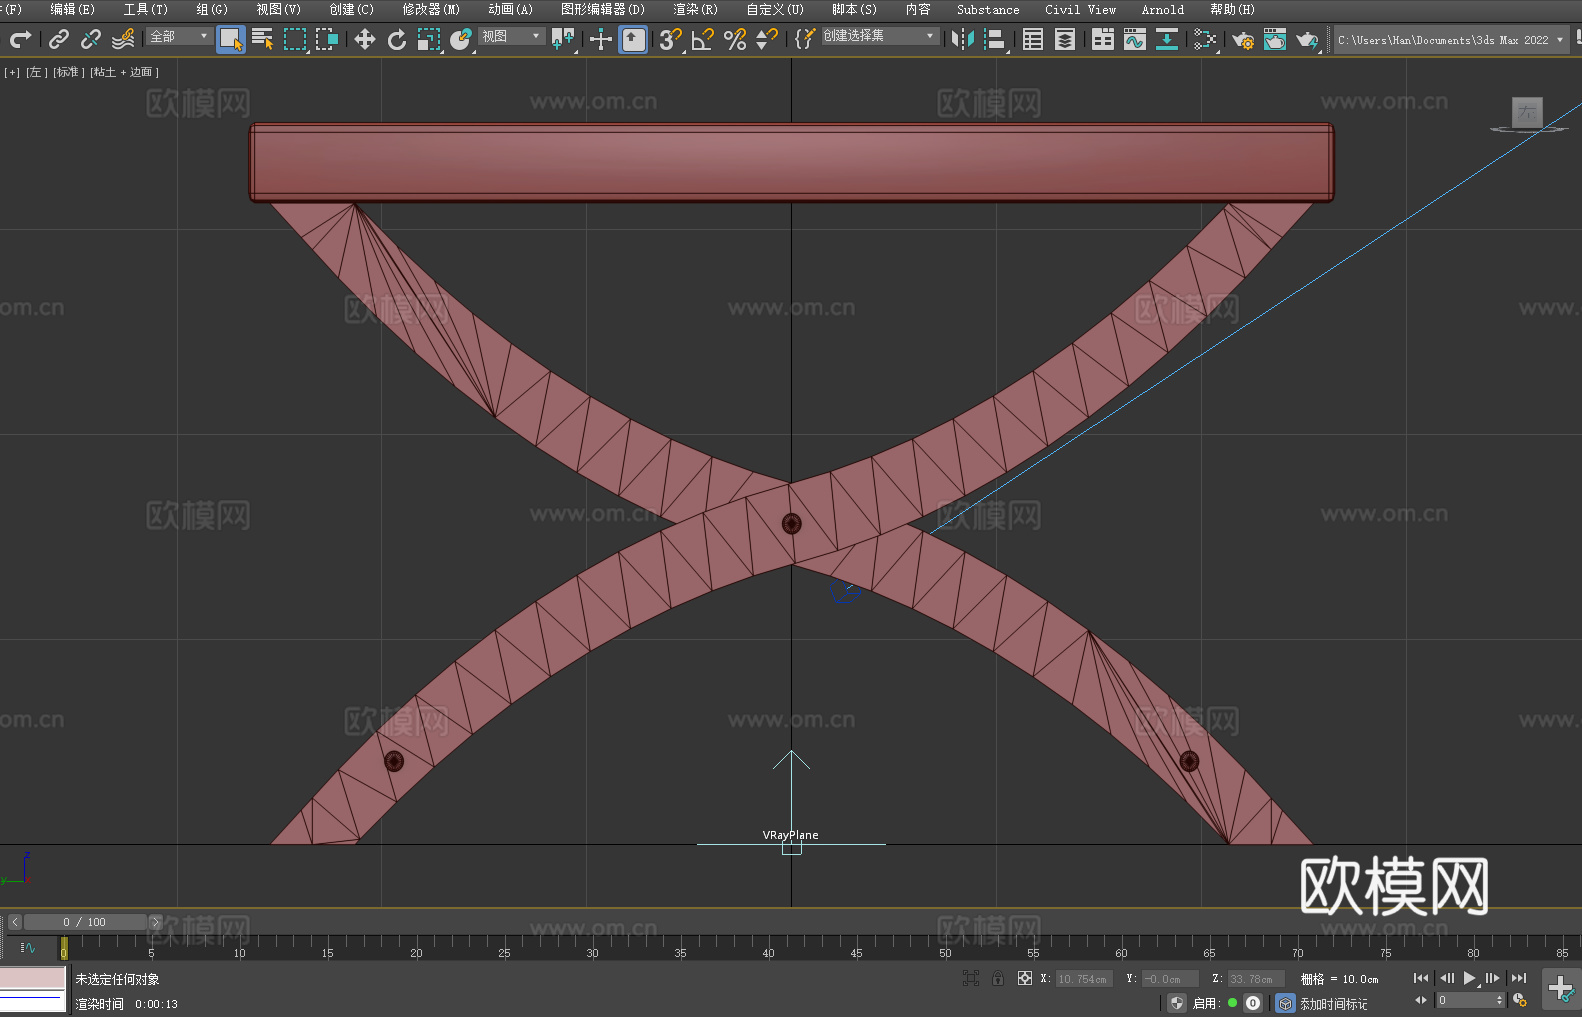Toggle Absolute/Offset transform mode icon
The height and width of the screenshot is (1017, 1582).
click(1025, 978)
